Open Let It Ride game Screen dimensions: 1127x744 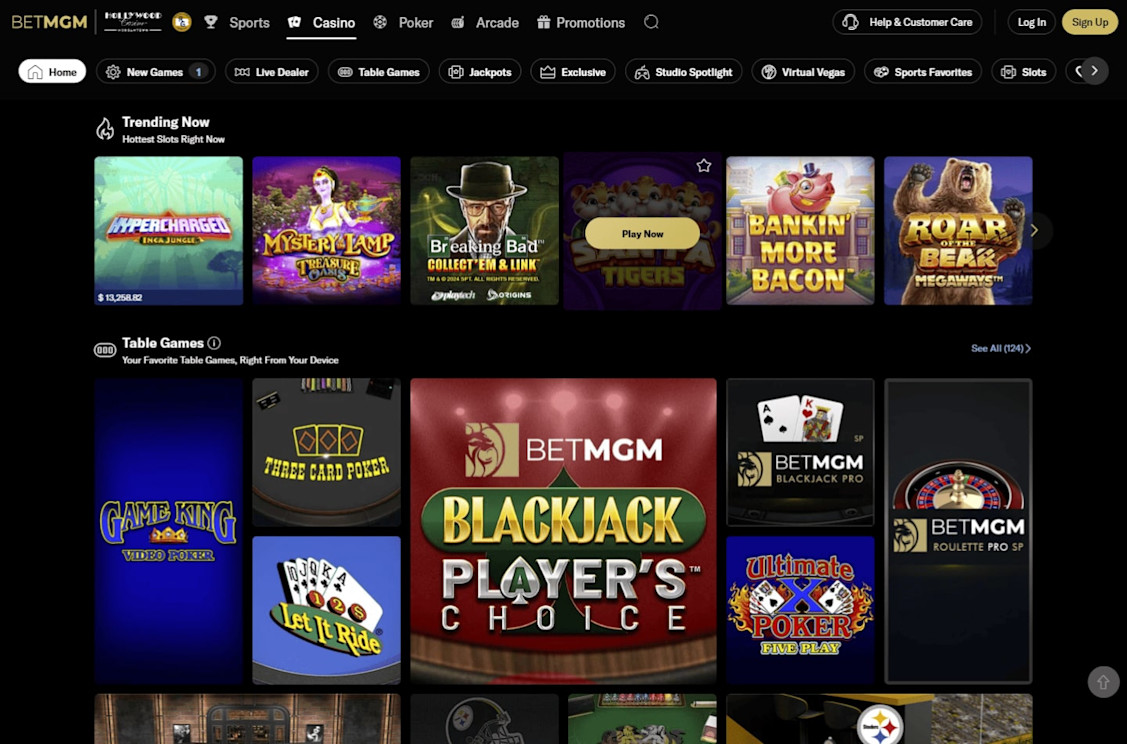tap(326, 610)
